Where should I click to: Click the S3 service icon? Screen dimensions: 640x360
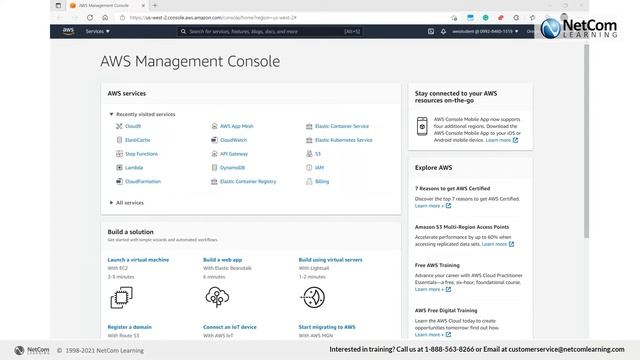(x=309, y=154)
